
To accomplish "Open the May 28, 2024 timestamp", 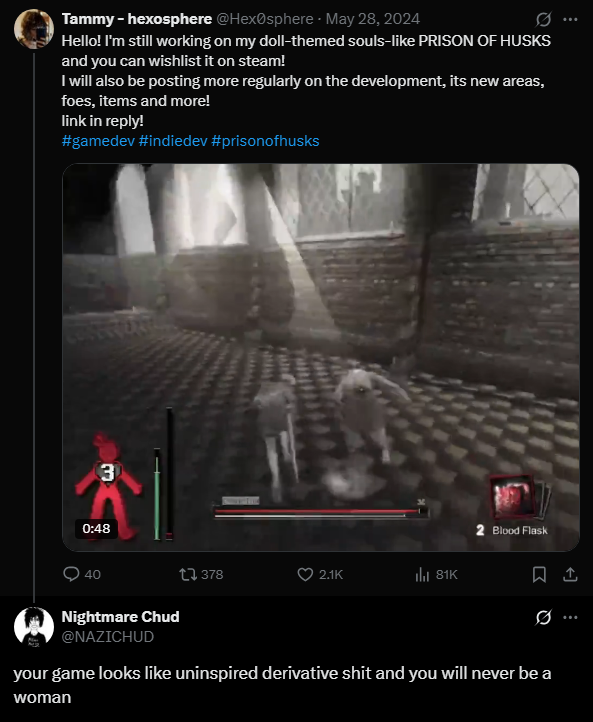I will tap(372, 19).
